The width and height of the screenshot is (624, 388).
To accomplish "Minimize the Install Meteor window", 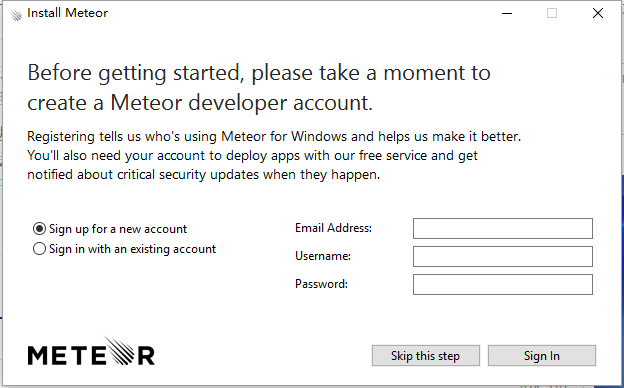I will [x=507, y=13].
